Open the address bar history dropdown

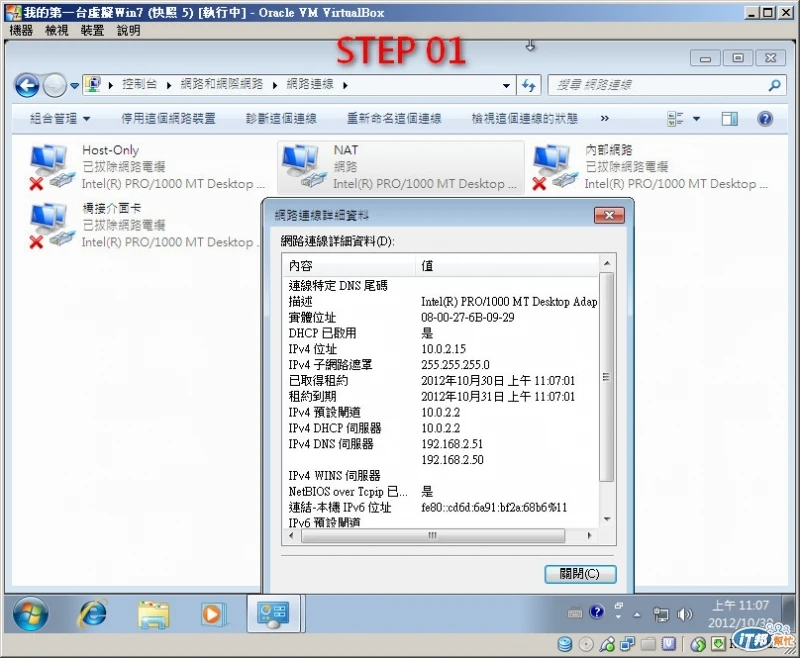[506, 85]
